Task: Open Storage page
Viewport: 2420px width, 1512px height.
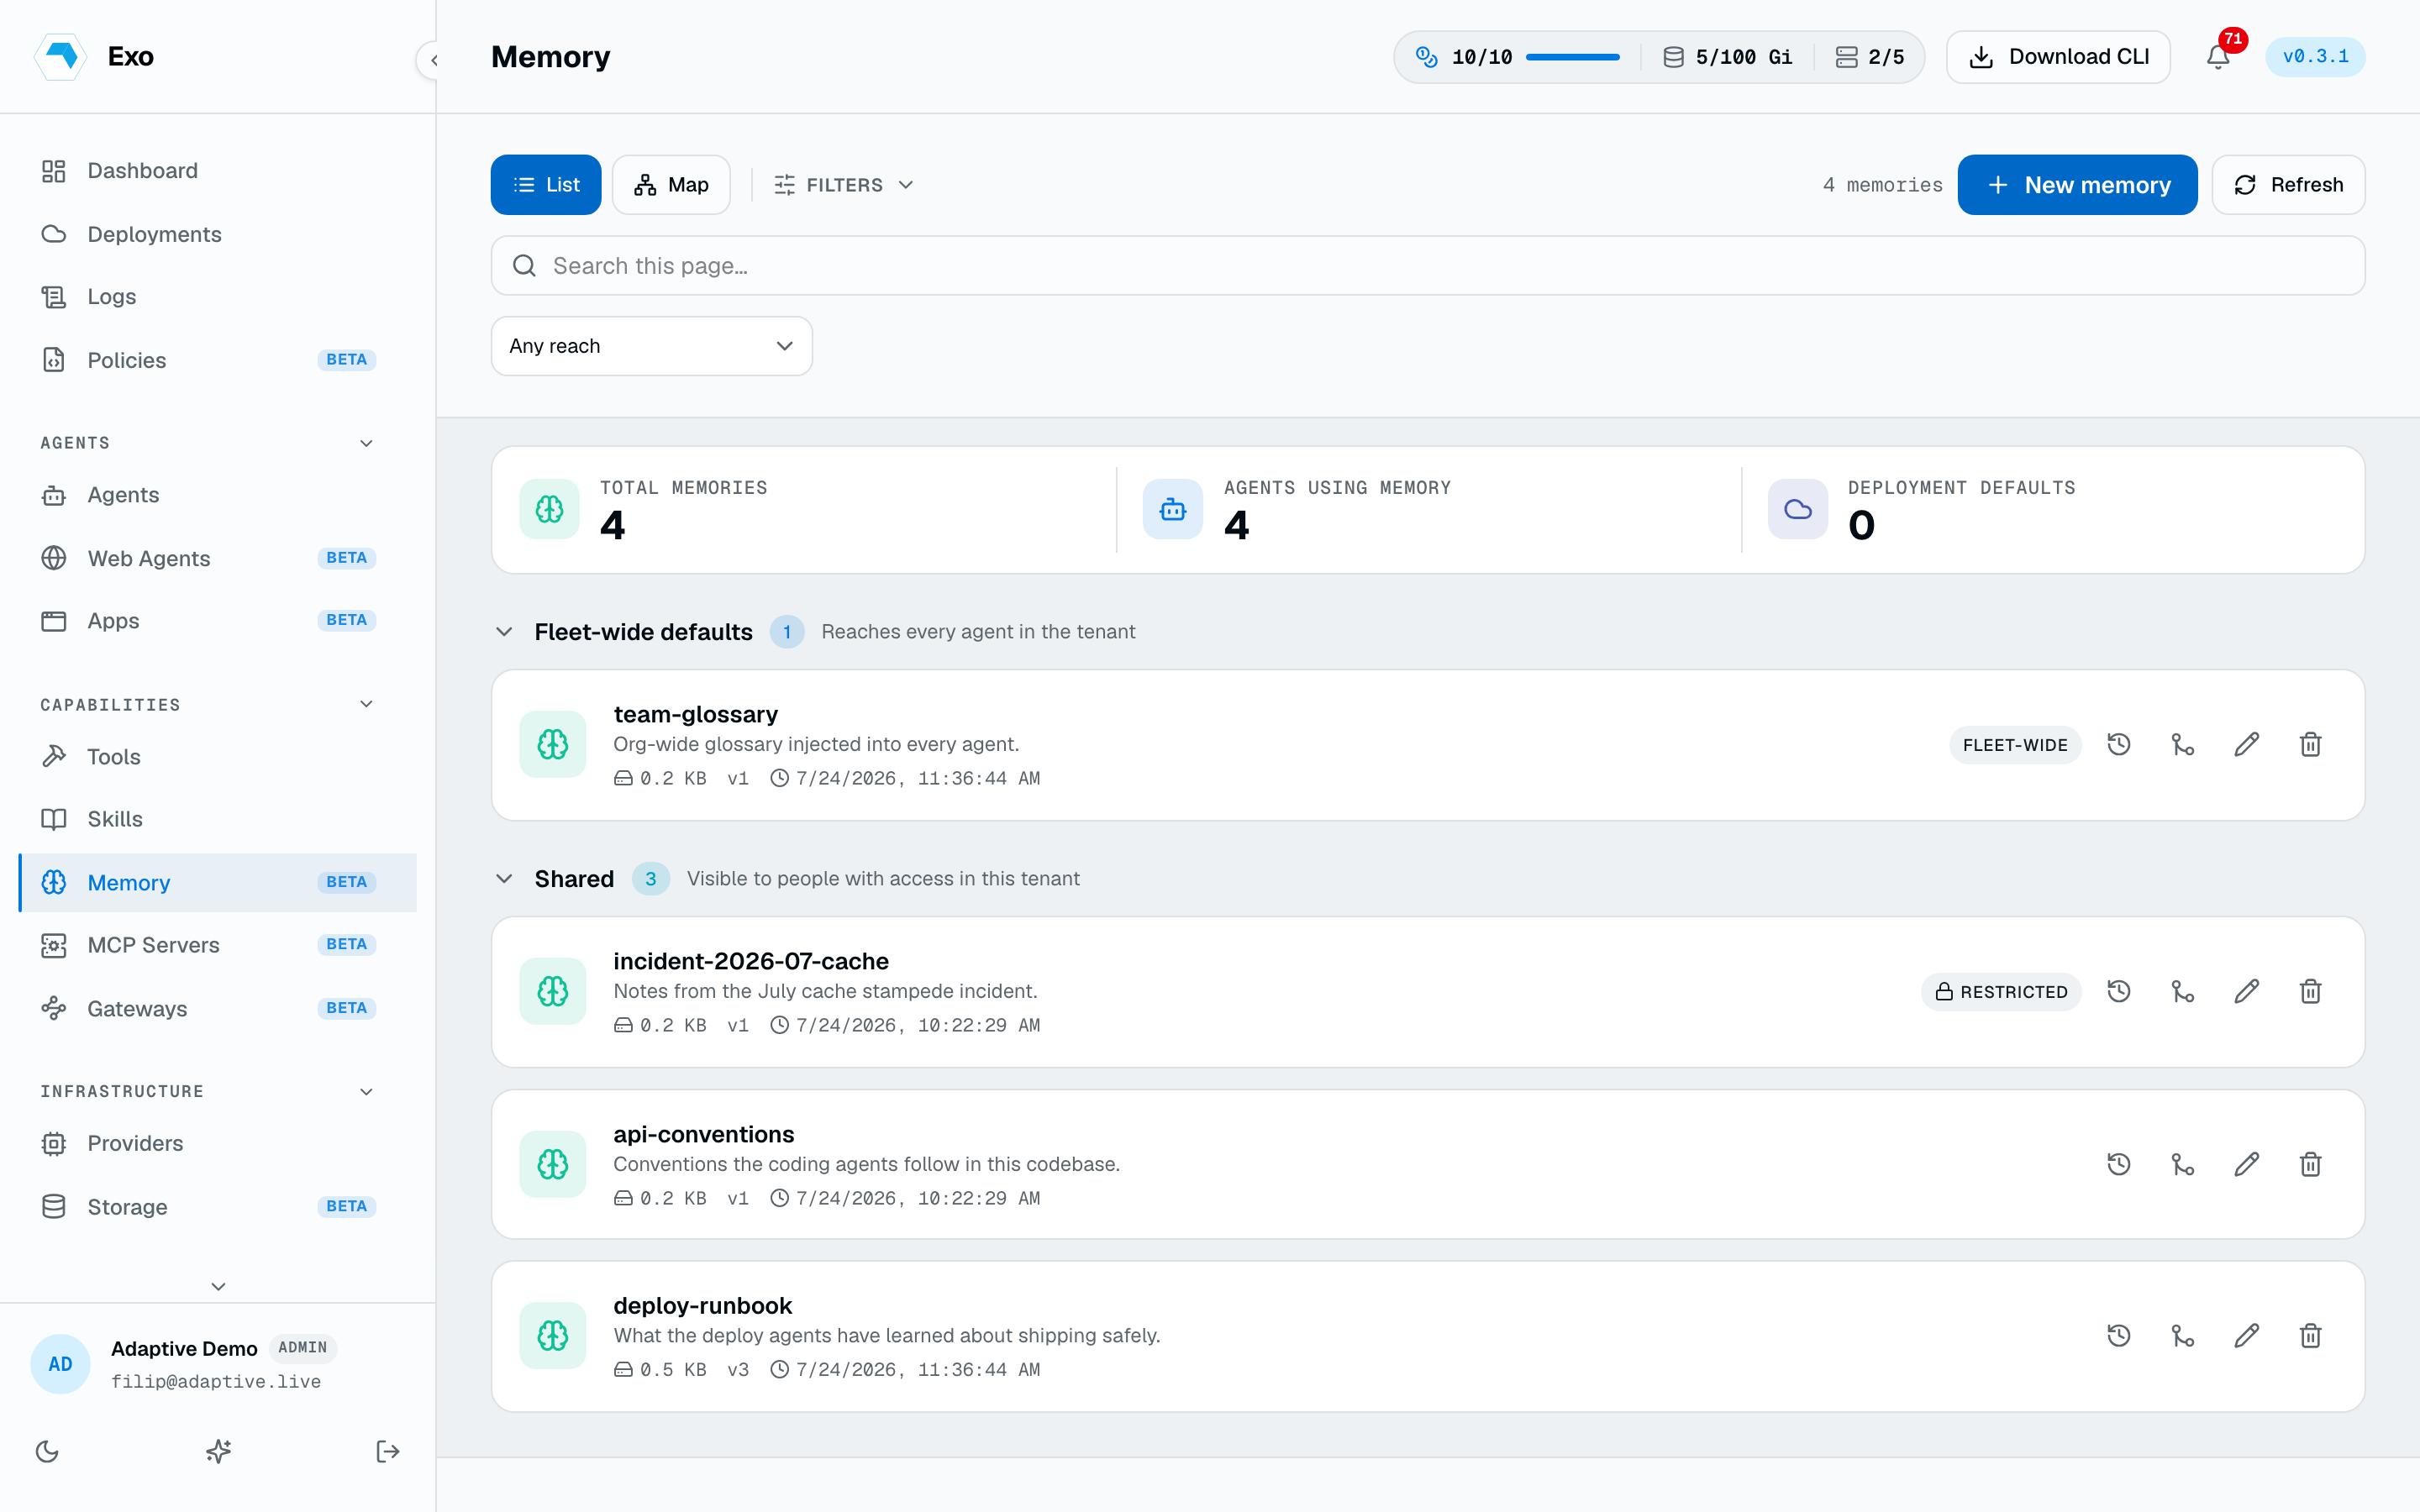Action: pos(218,1207)
